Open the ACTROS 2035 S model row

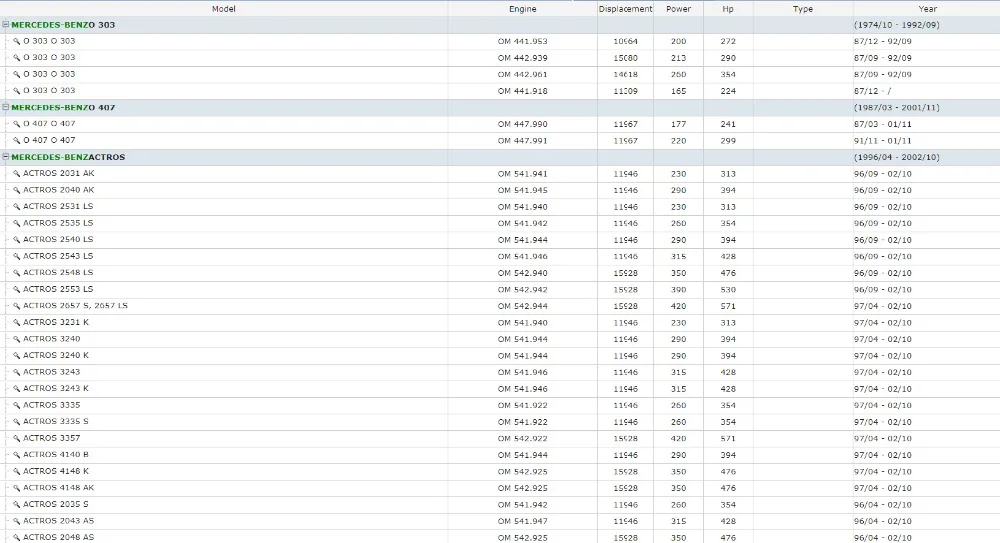56,504
